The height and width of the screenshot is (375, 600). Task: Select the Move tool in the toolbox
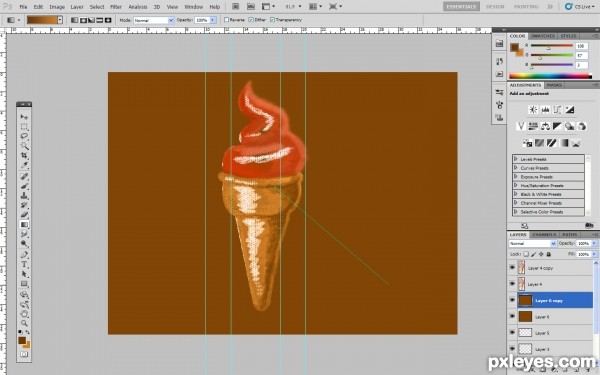(24, 117)
